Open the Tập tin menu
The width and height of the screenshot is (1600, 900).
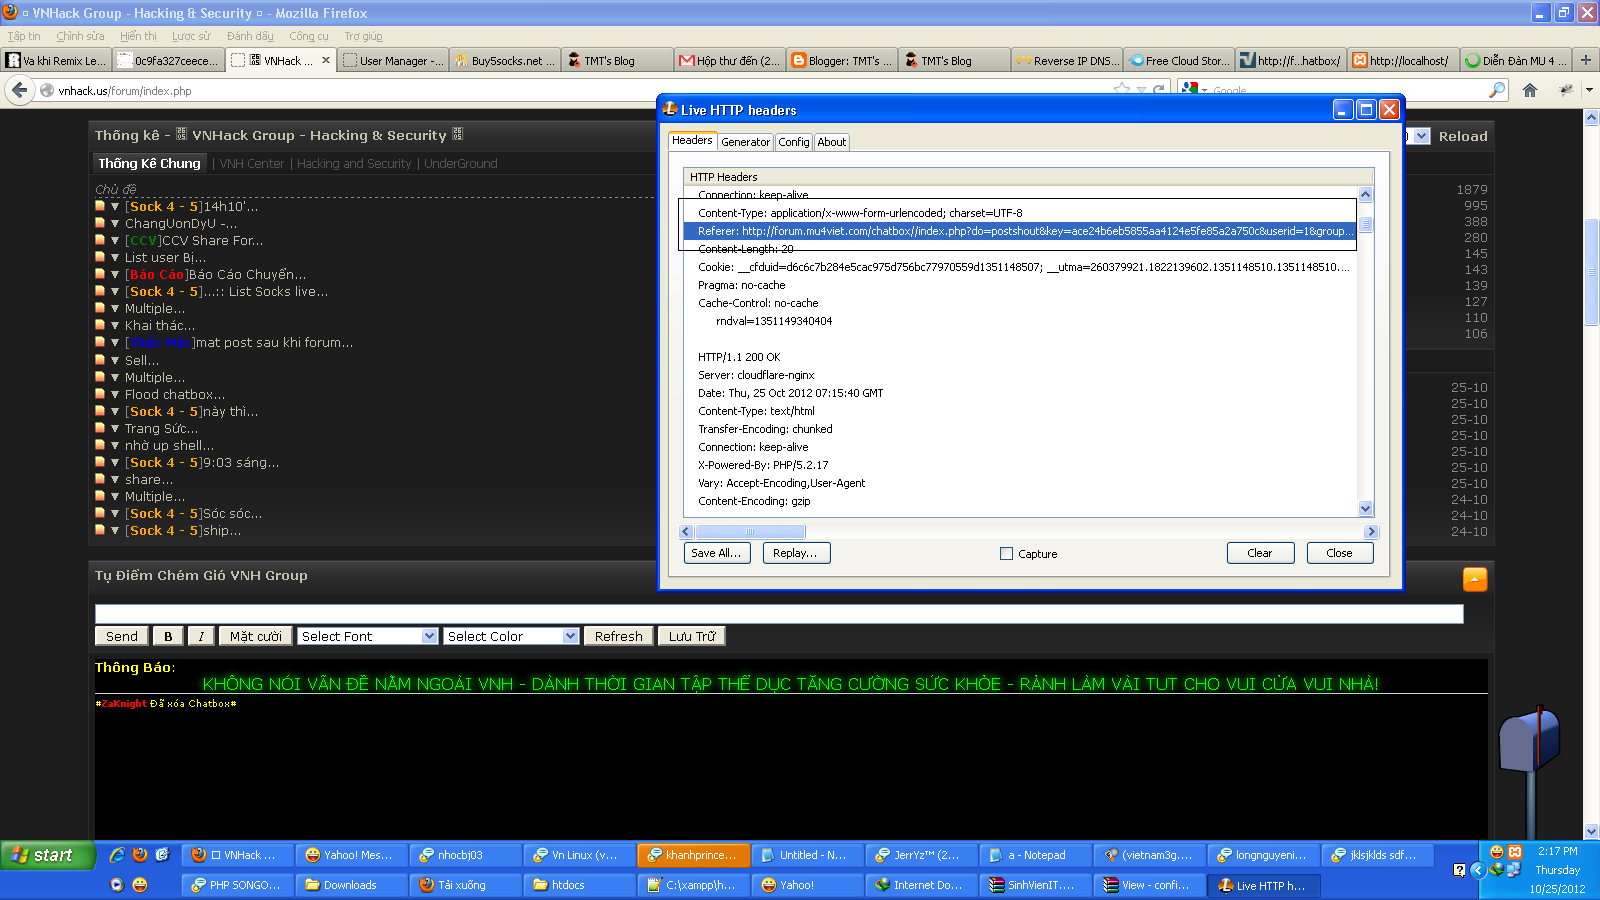[x=24, y=36]
